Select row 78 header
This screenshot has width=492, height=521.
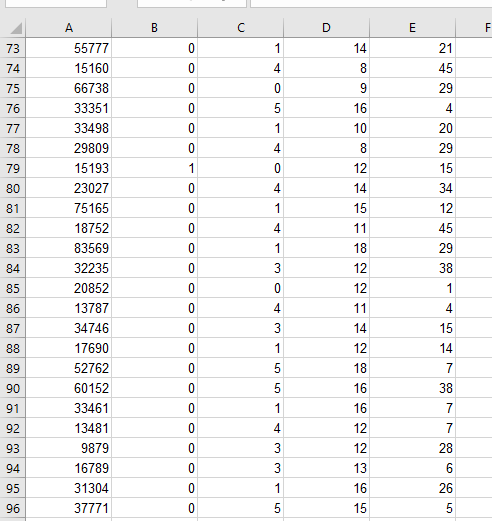tap(13, 148)
